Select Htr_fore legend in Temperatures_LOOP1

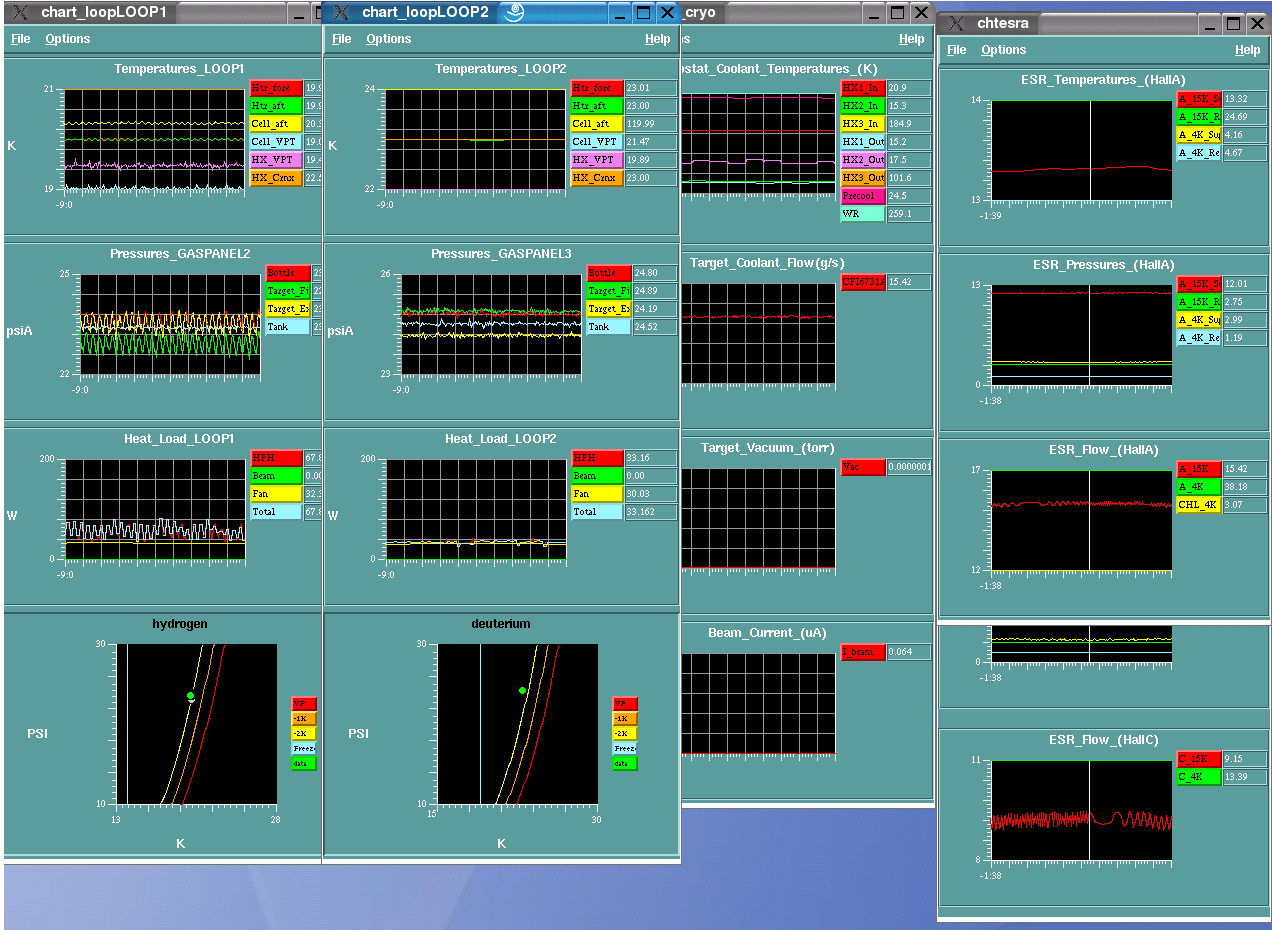point(275,88)
